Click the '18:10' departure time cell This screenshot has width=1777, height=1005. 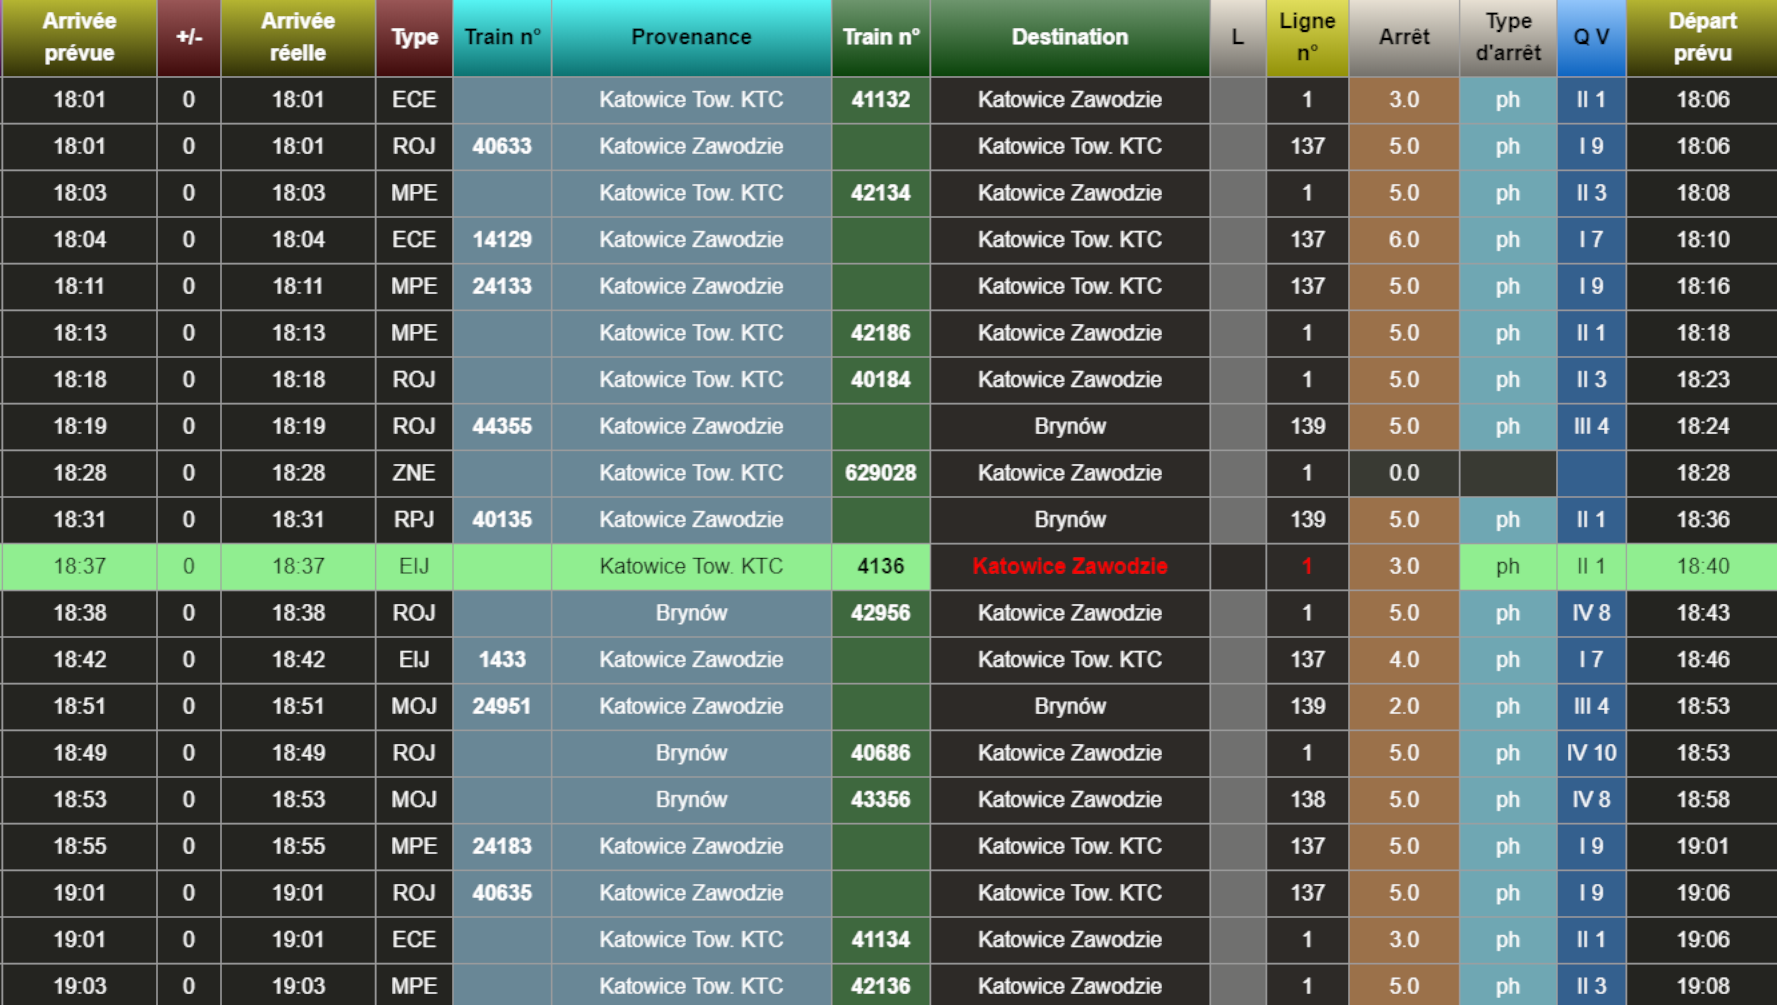point(1702,240)
